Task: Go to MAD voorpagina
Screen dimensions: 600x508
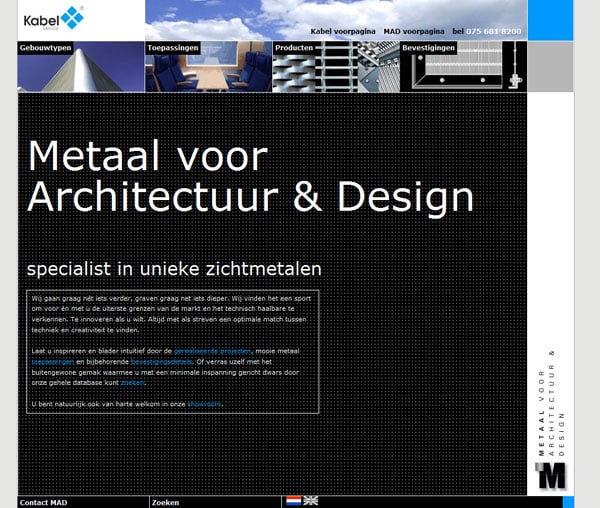Action: (x=414, y=31)
